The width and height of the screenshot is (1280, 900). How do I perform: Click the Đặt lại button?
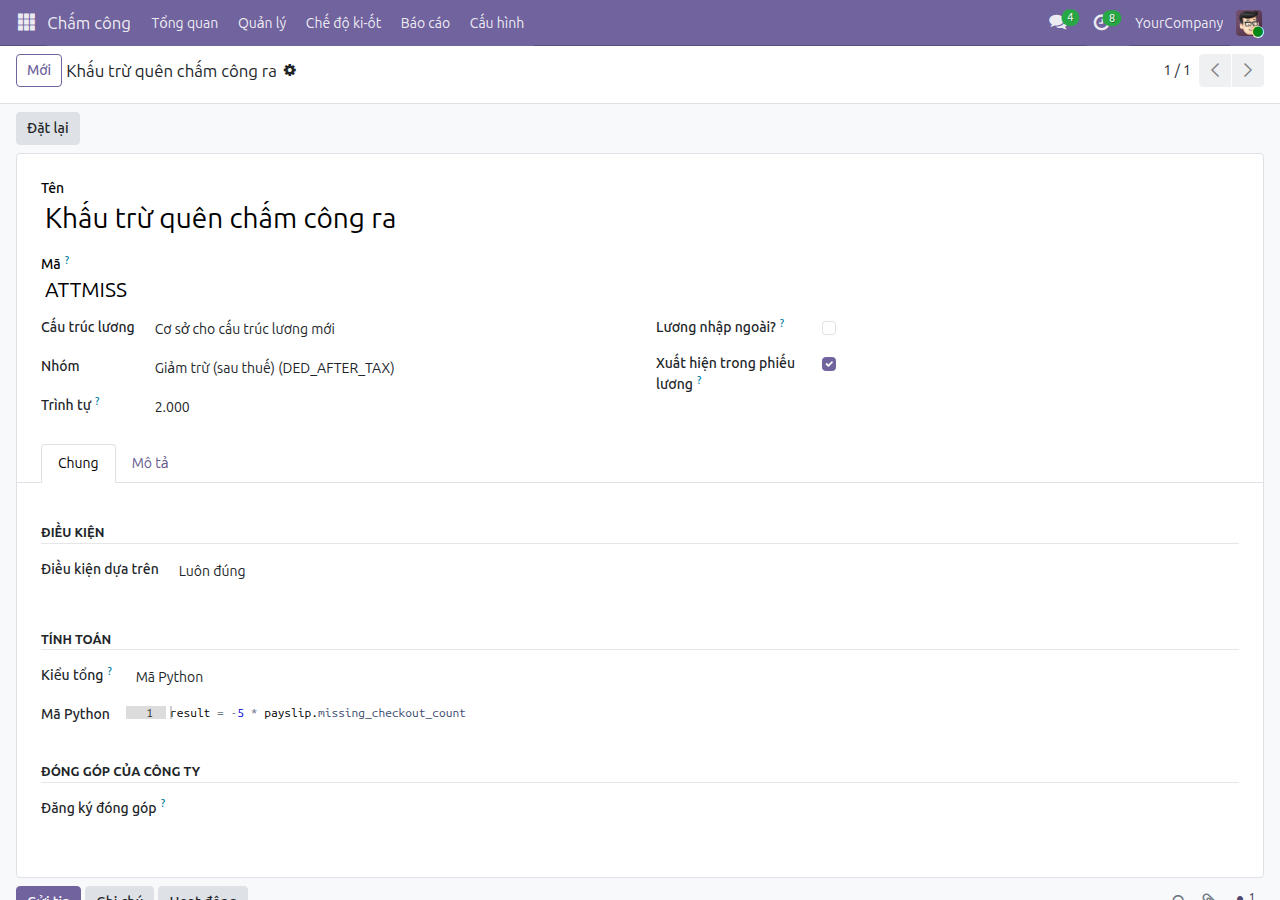point(48,128)
